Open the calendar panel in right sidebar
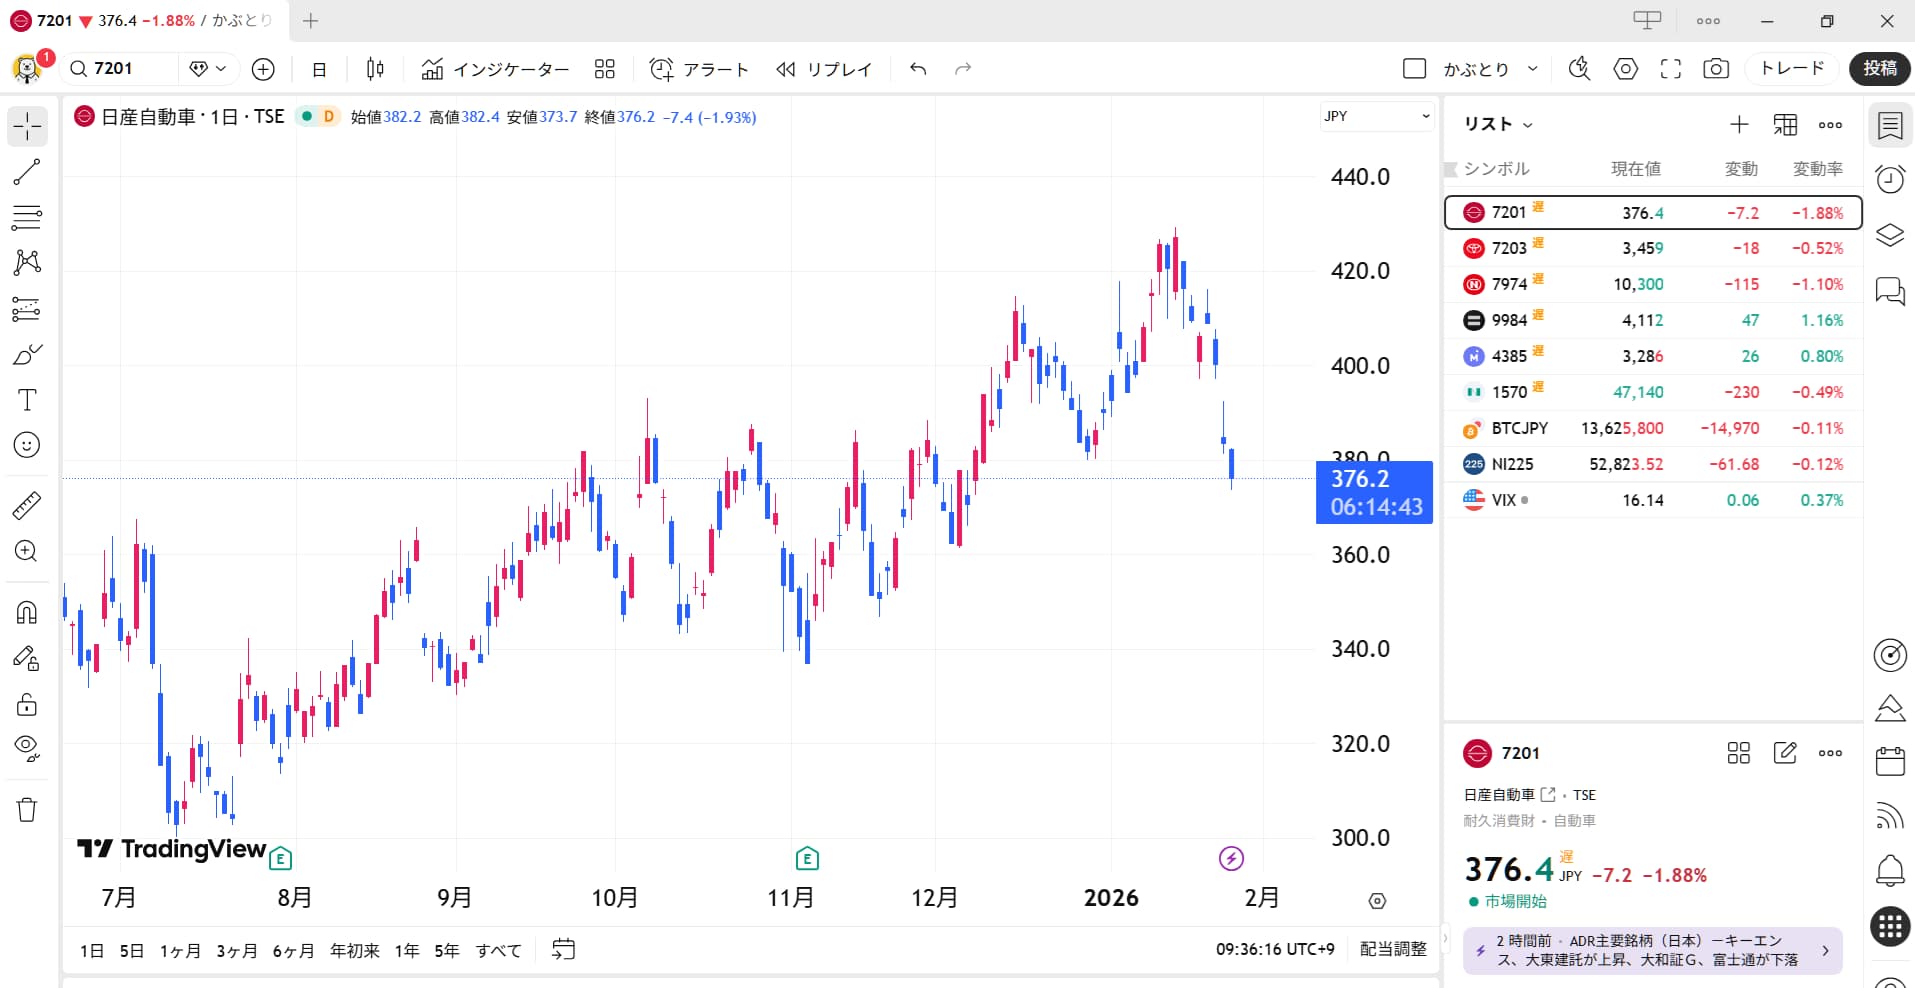Screen dimensions: 1915x988 (x=1889, y=762)
